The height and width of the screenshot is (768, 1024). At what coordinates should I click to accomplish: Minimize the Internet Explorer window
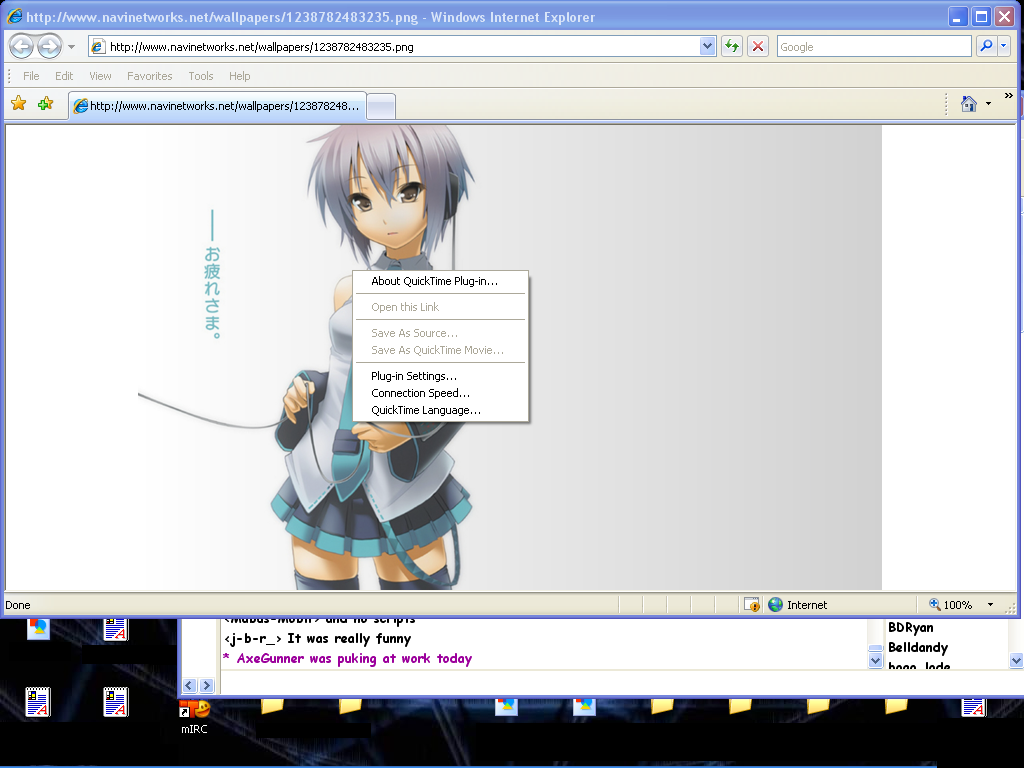[x=957, y=17]
